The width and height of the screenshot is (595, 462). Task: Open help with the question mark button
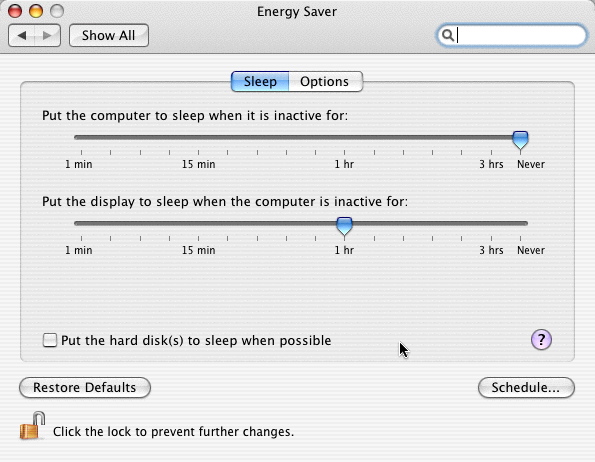point(541,339)
